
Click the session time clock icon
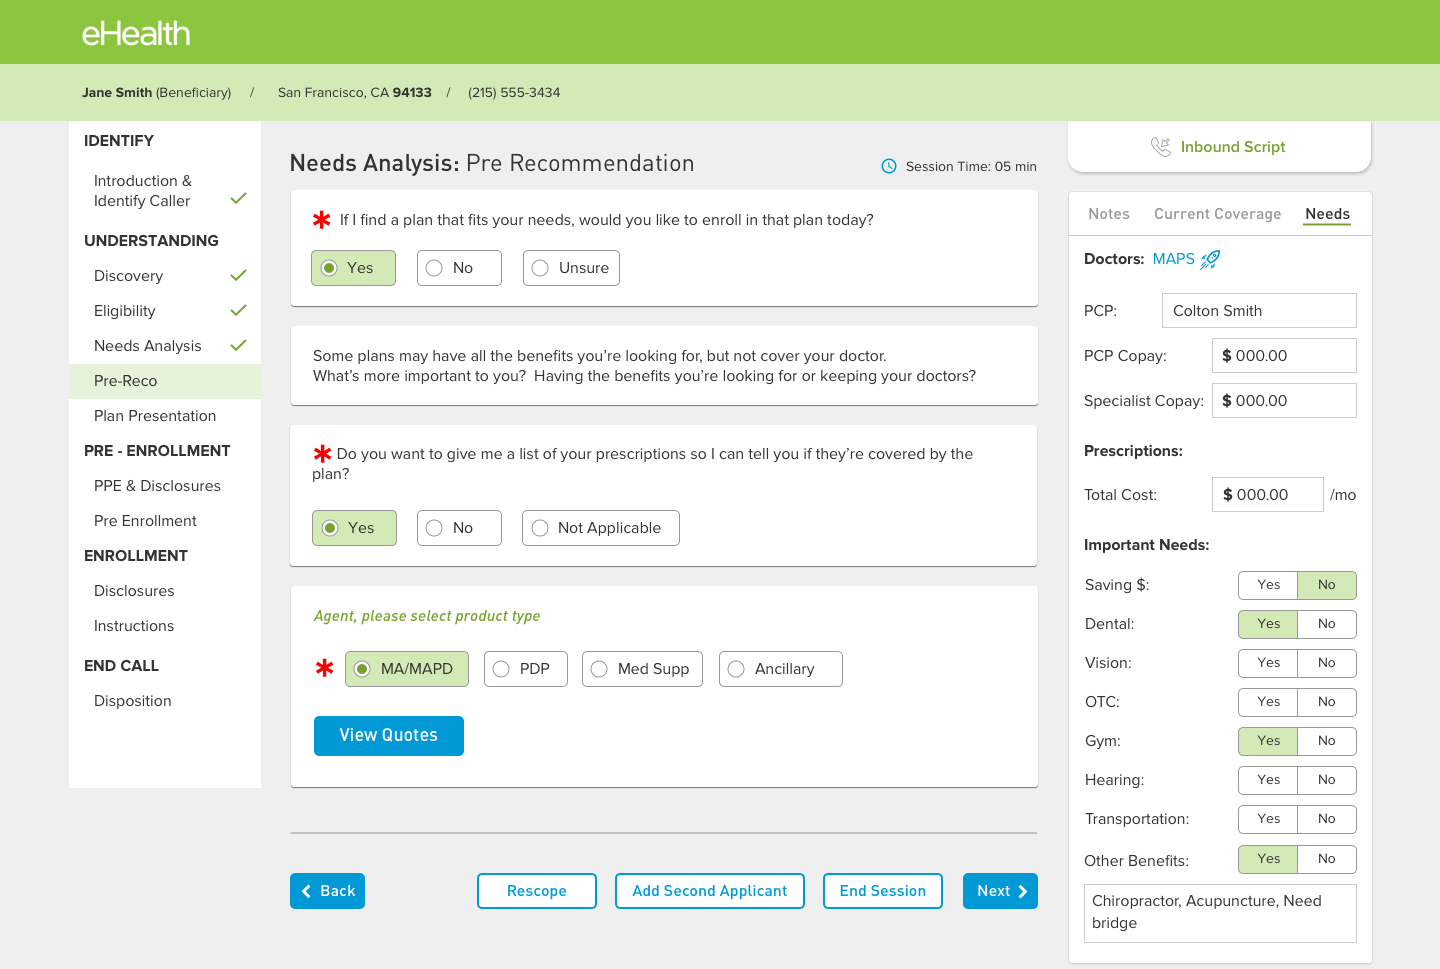coord(889,166)
